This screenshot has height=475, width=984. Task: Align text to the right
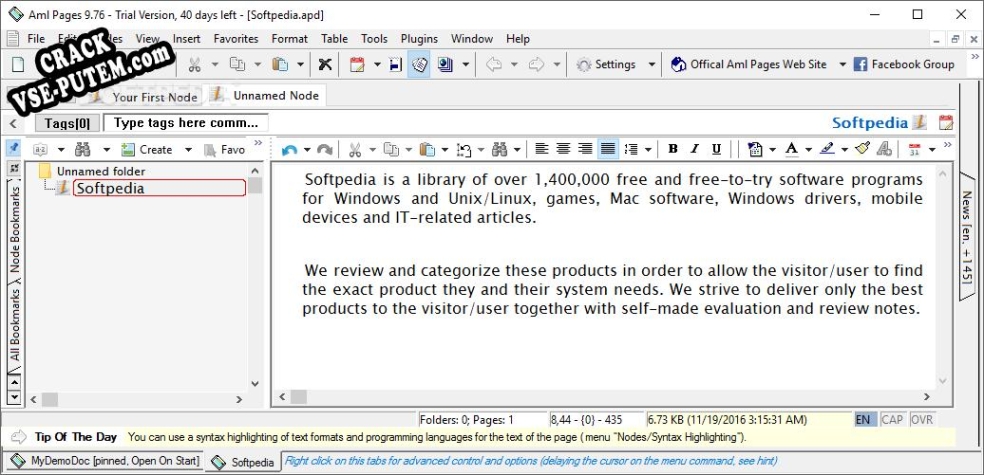[x=586, y=149]
